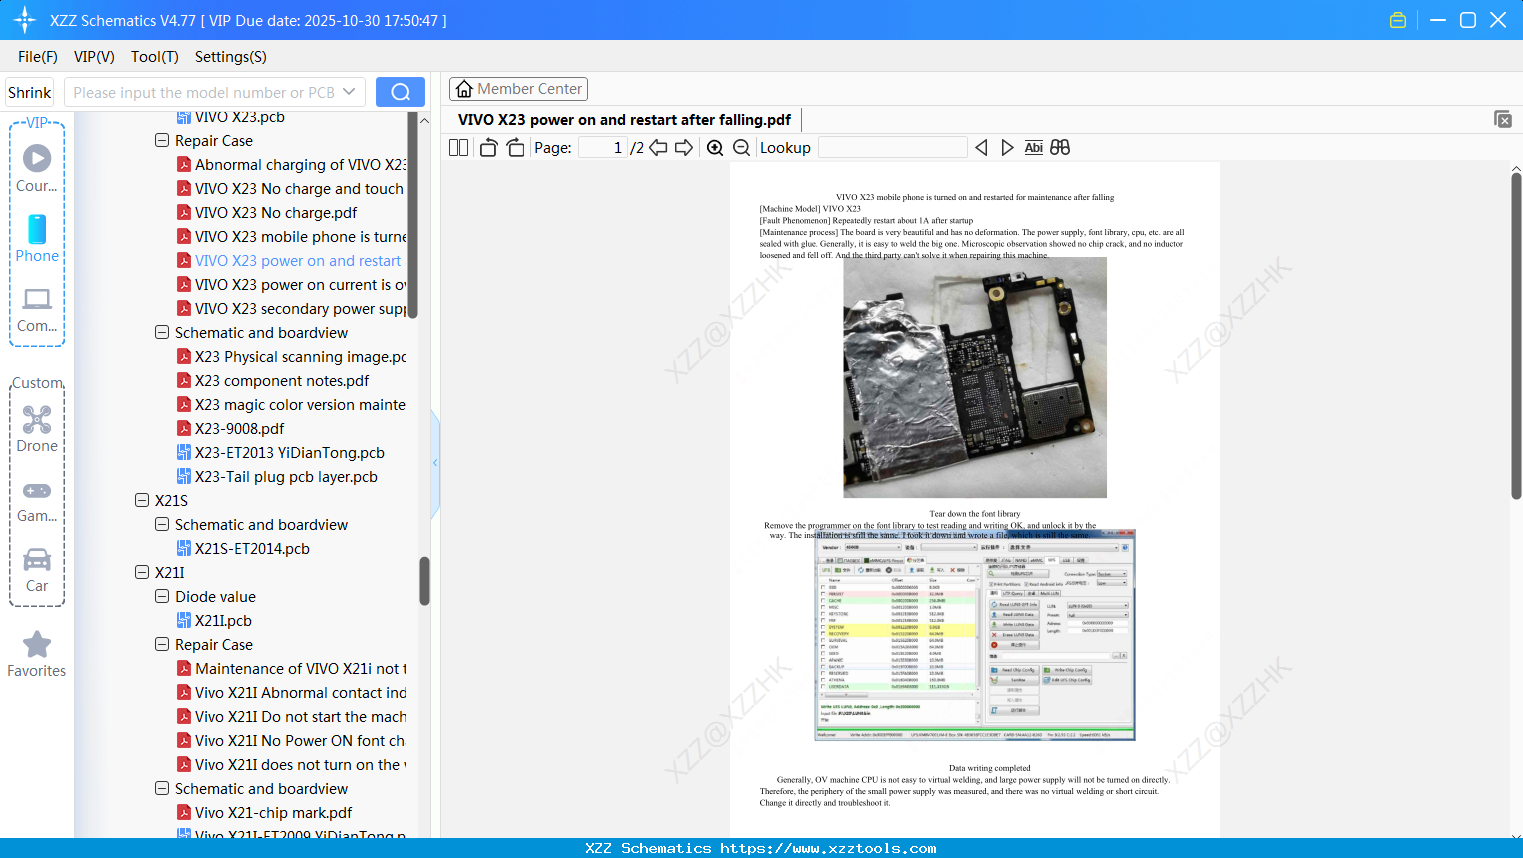This screenshot has height=858, width=1523.
Task: Collapse the X21I tree node
Action: coord(142,573)
